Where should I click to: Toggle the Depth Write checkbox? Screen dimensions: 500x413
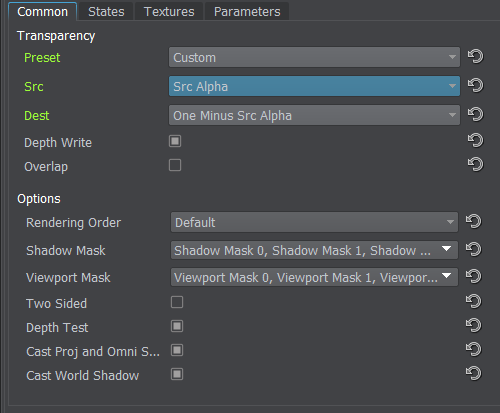tap(175, 141)
